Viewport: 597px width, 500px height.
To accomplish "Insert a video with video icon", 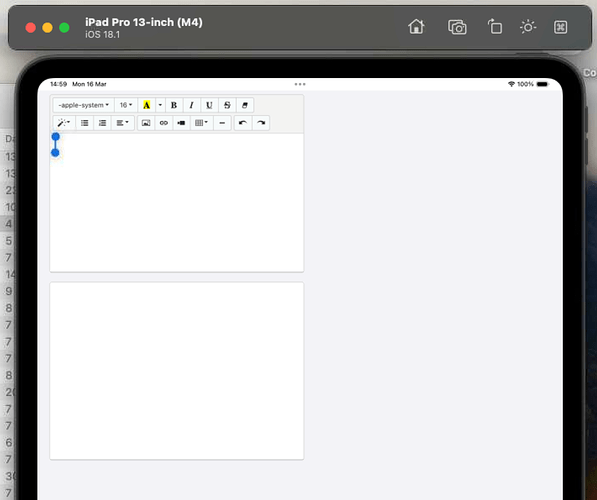I will 181,123.
